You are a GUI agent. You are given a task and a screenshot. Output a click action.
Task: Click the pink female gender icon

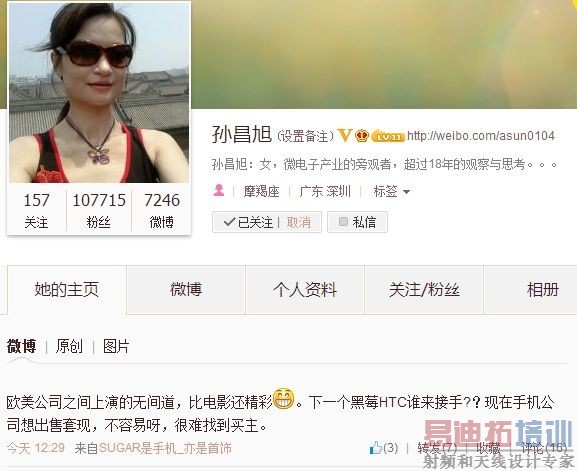(x=219, y=191)
